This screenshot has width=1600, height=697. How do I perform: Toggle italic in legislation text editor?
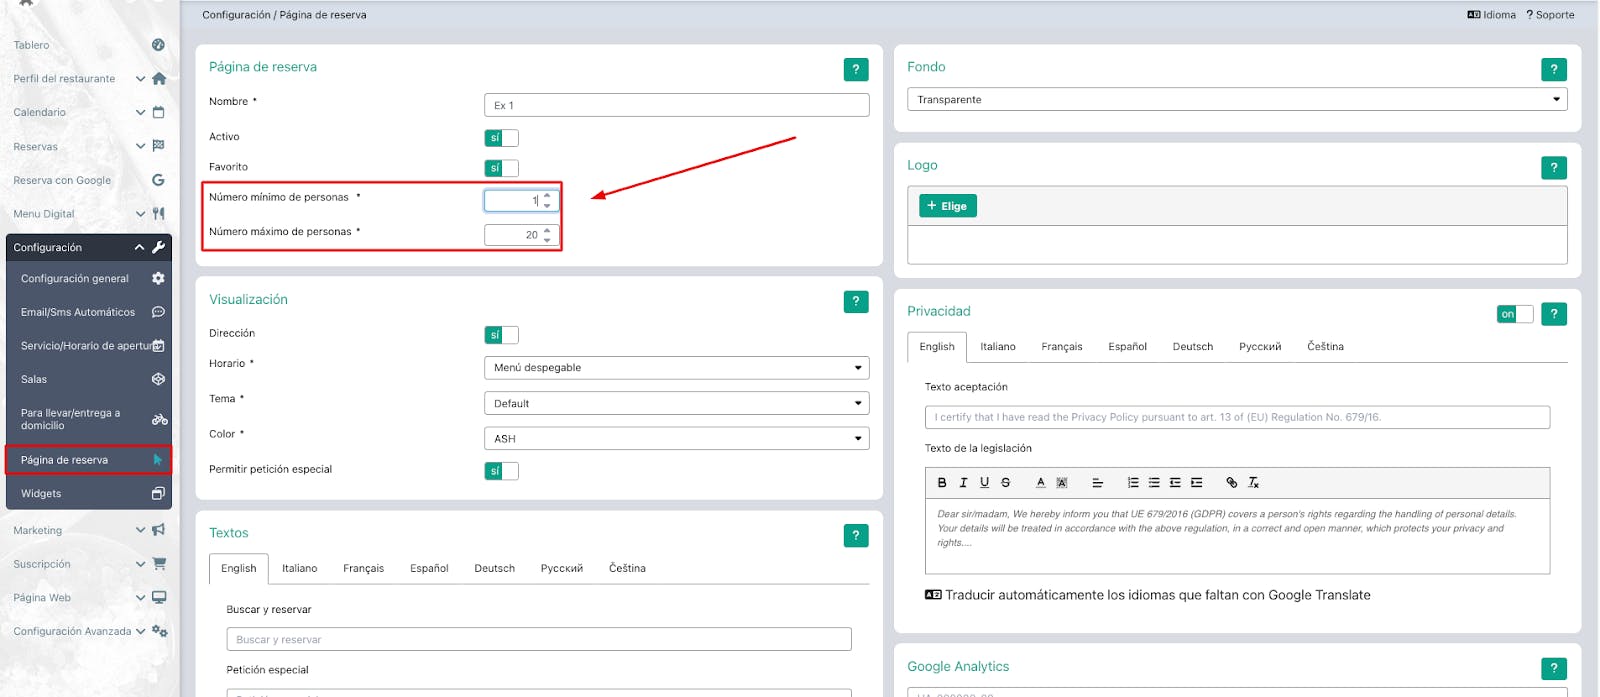tap(963, 483)
